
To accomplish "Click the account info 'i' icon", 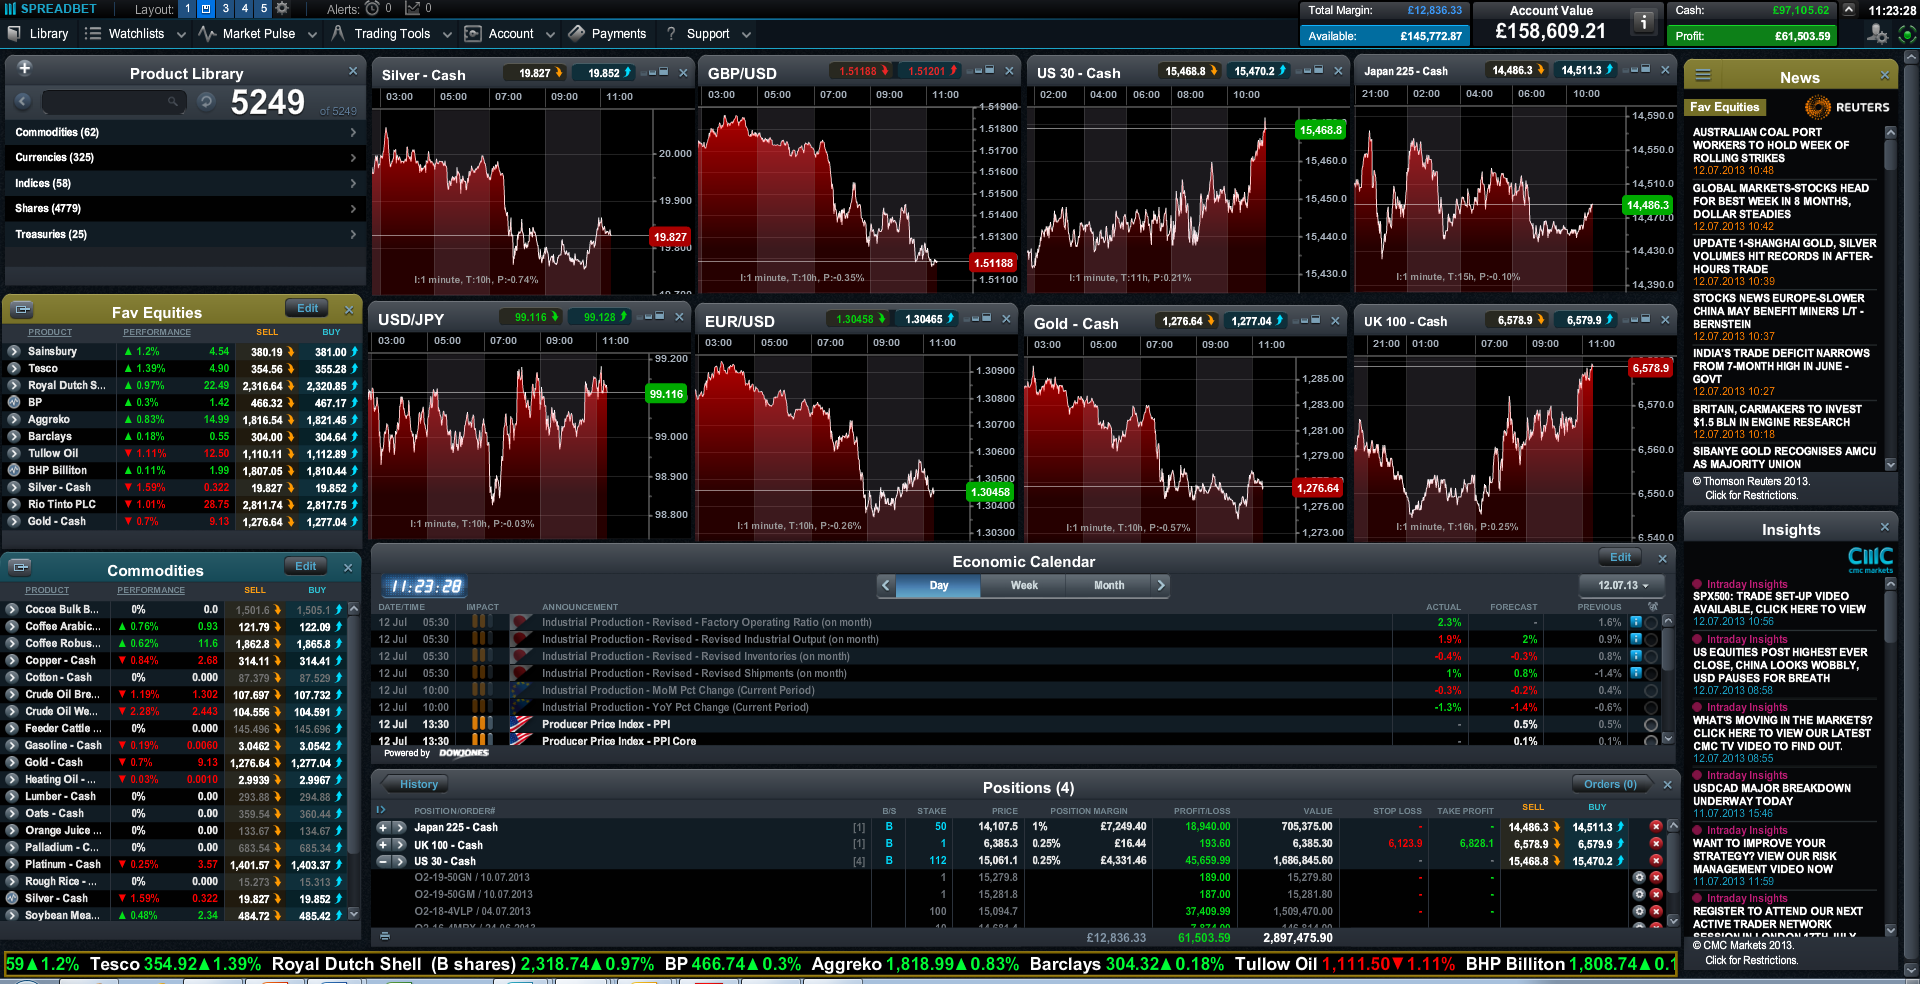I will [1643, 22].
